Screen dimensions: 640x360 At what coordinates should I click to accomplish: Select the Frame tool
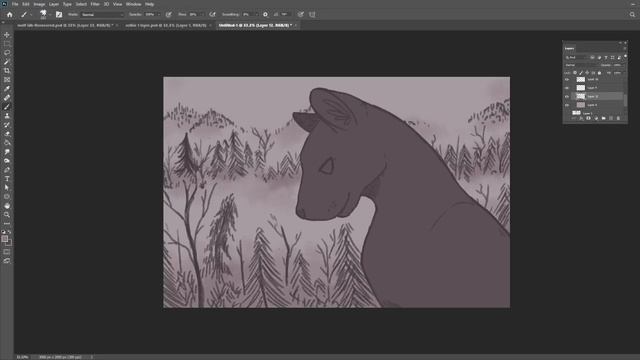[x=7, y=80]
